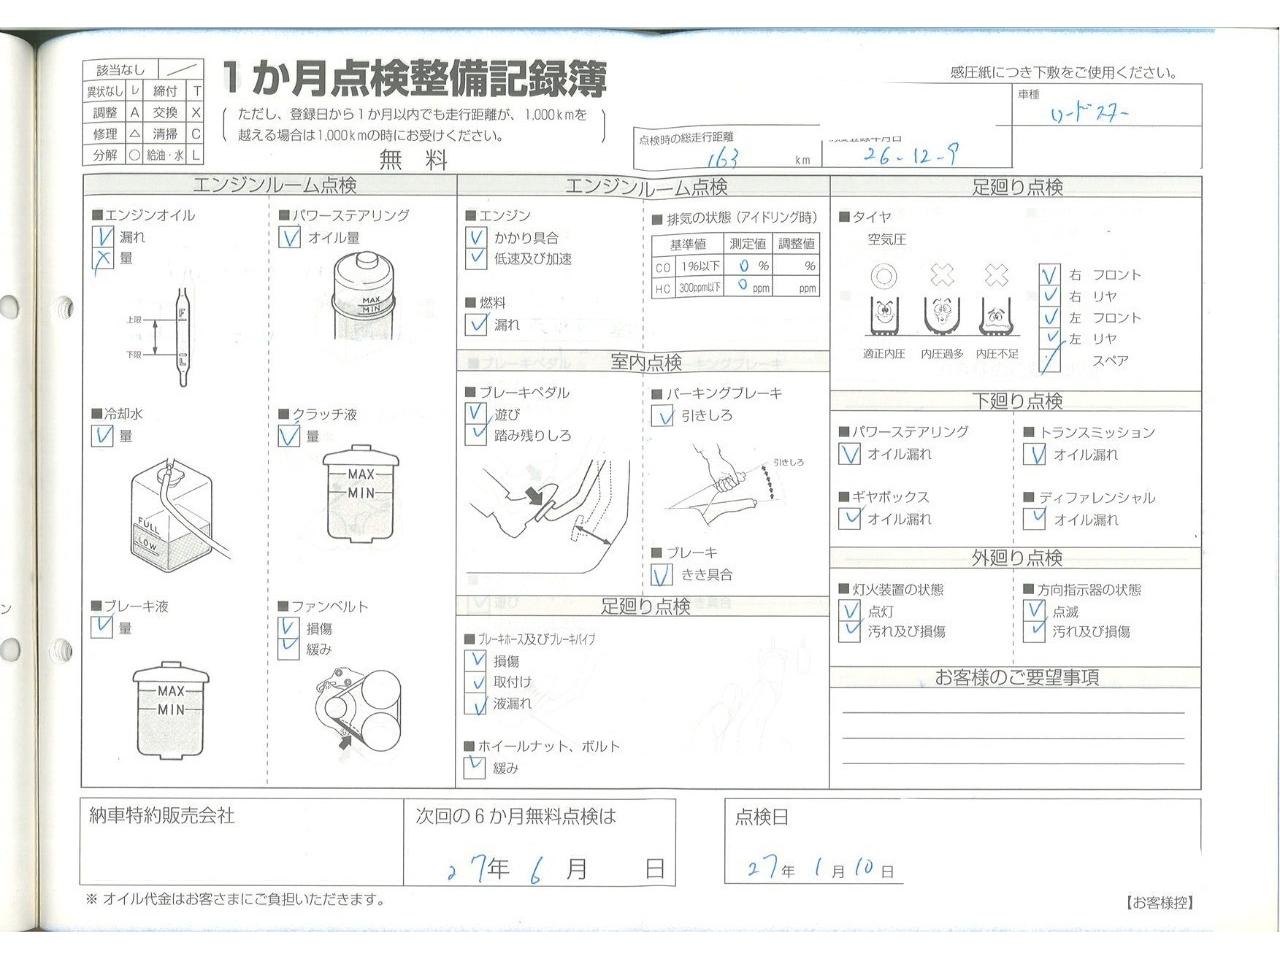1280x960 pixels.
Task: Toggle the 方向指示器 点滅 checkbox
Action: click(1035, 610)
